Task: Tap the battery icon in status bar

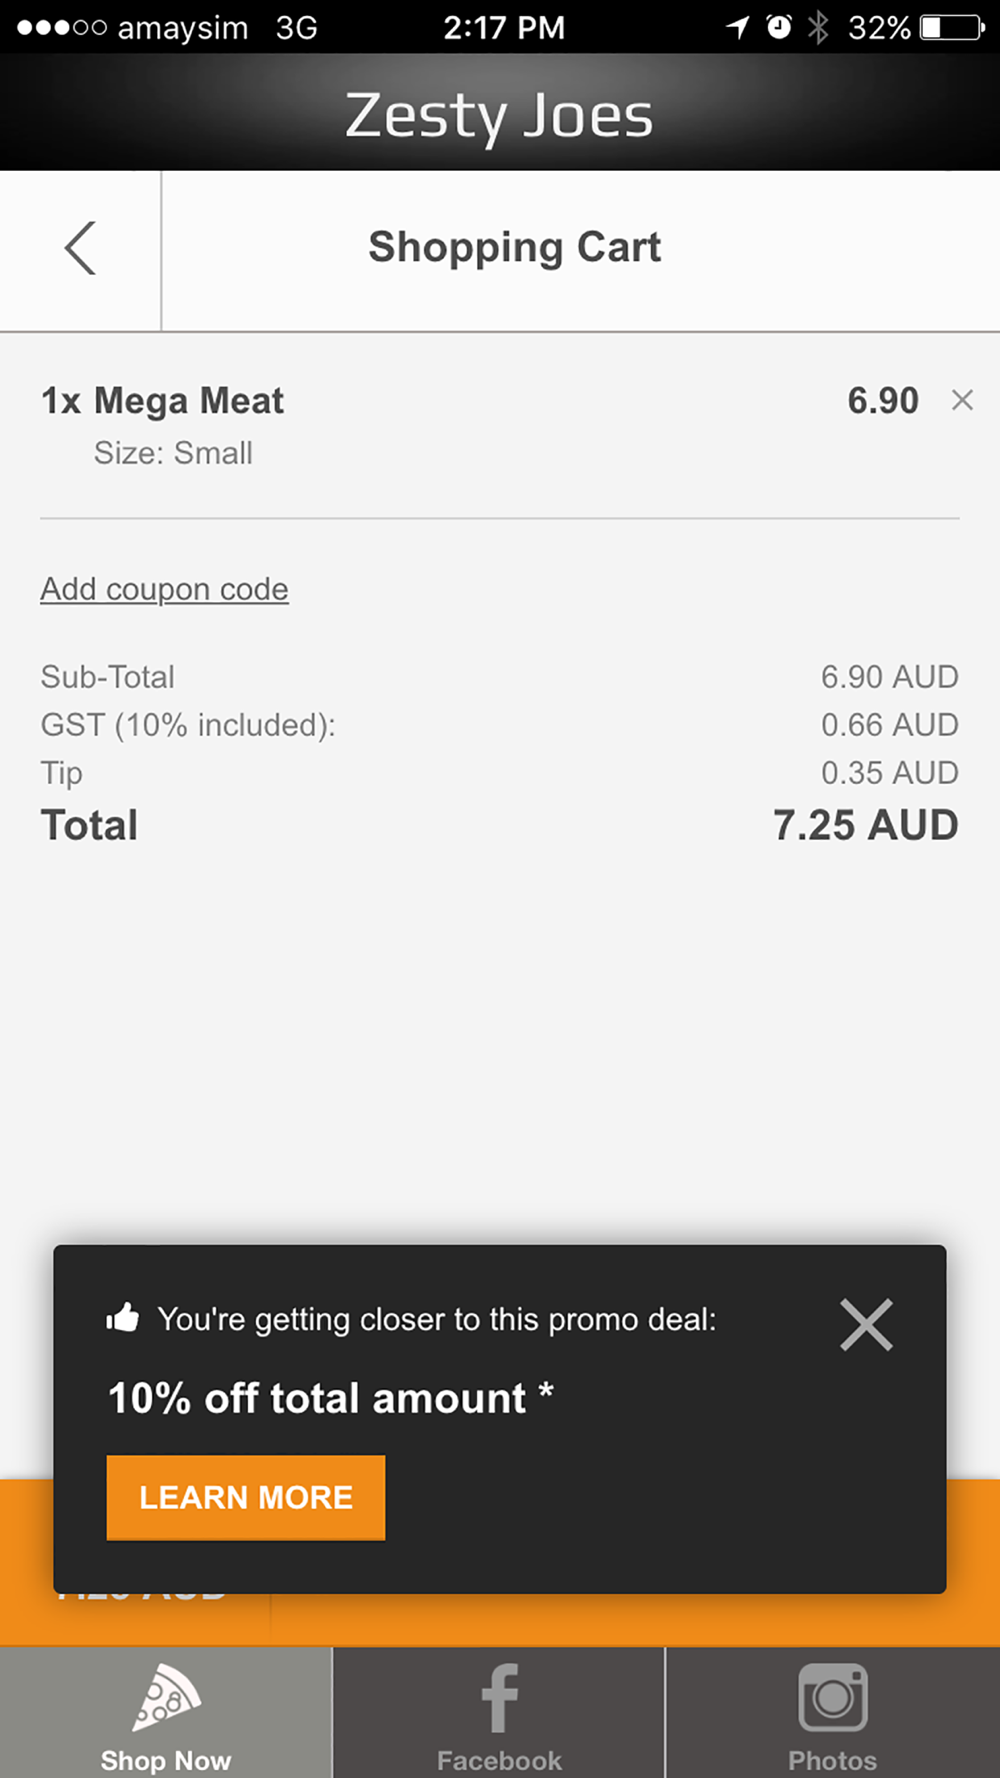Action: pos(953,27)
